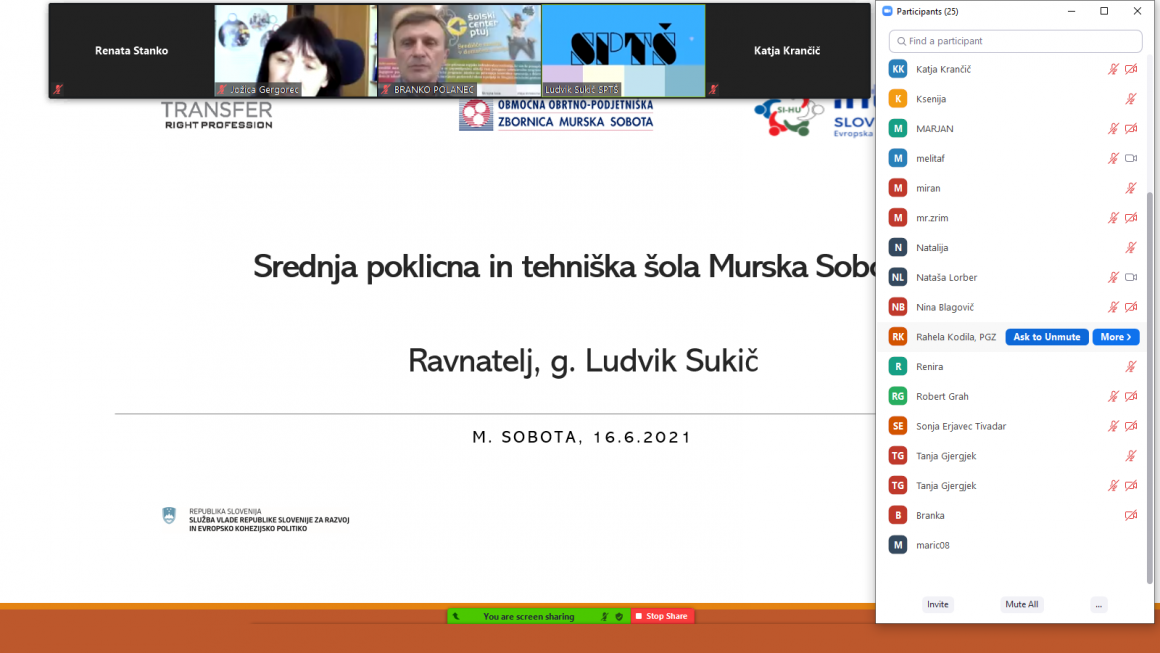Click the mute icon on Renata Stanko's video tile
1160x653 pixels.
[x=58, y=90]
